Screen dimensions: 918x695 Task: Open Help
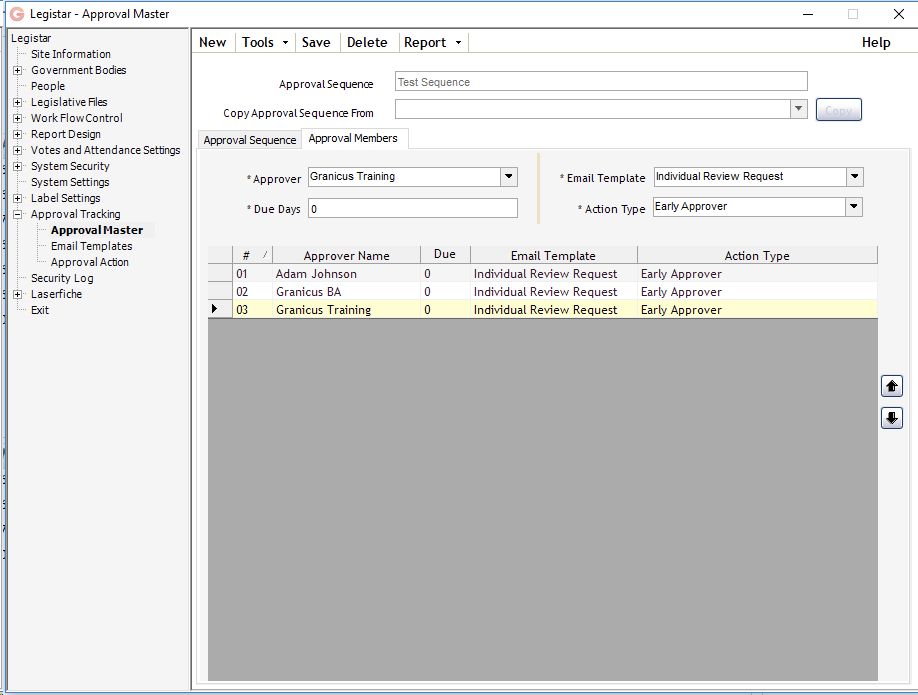876,42
